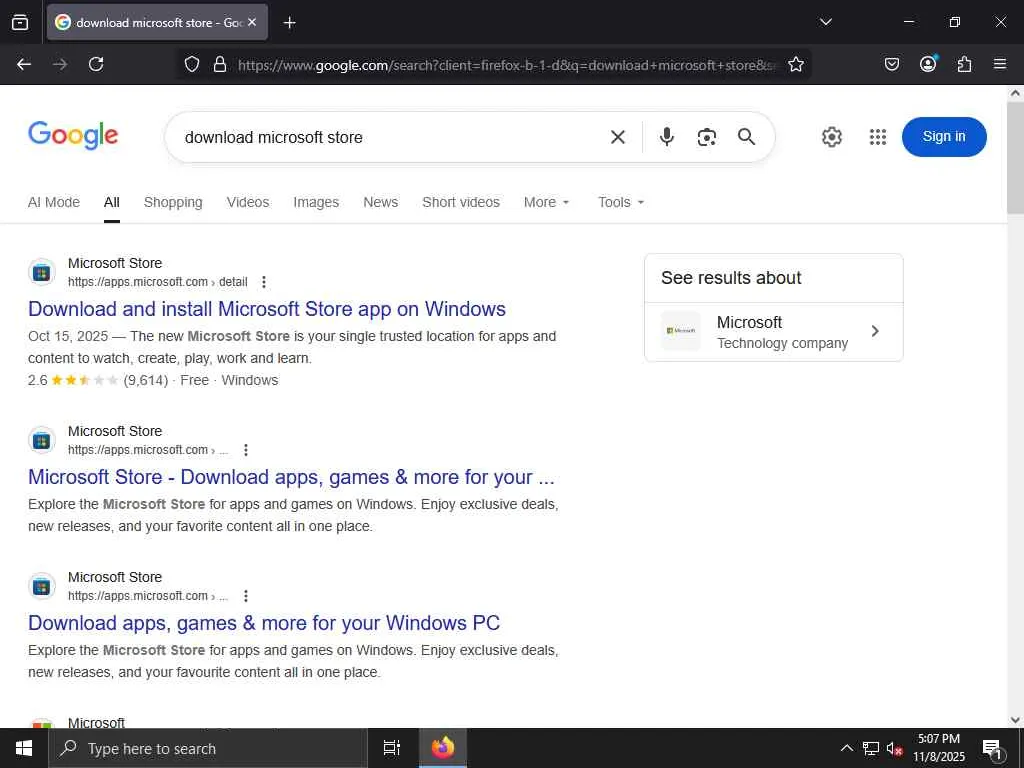
Task: Open Download apps, games & more for Windows PC
Action: click(264, 623)
